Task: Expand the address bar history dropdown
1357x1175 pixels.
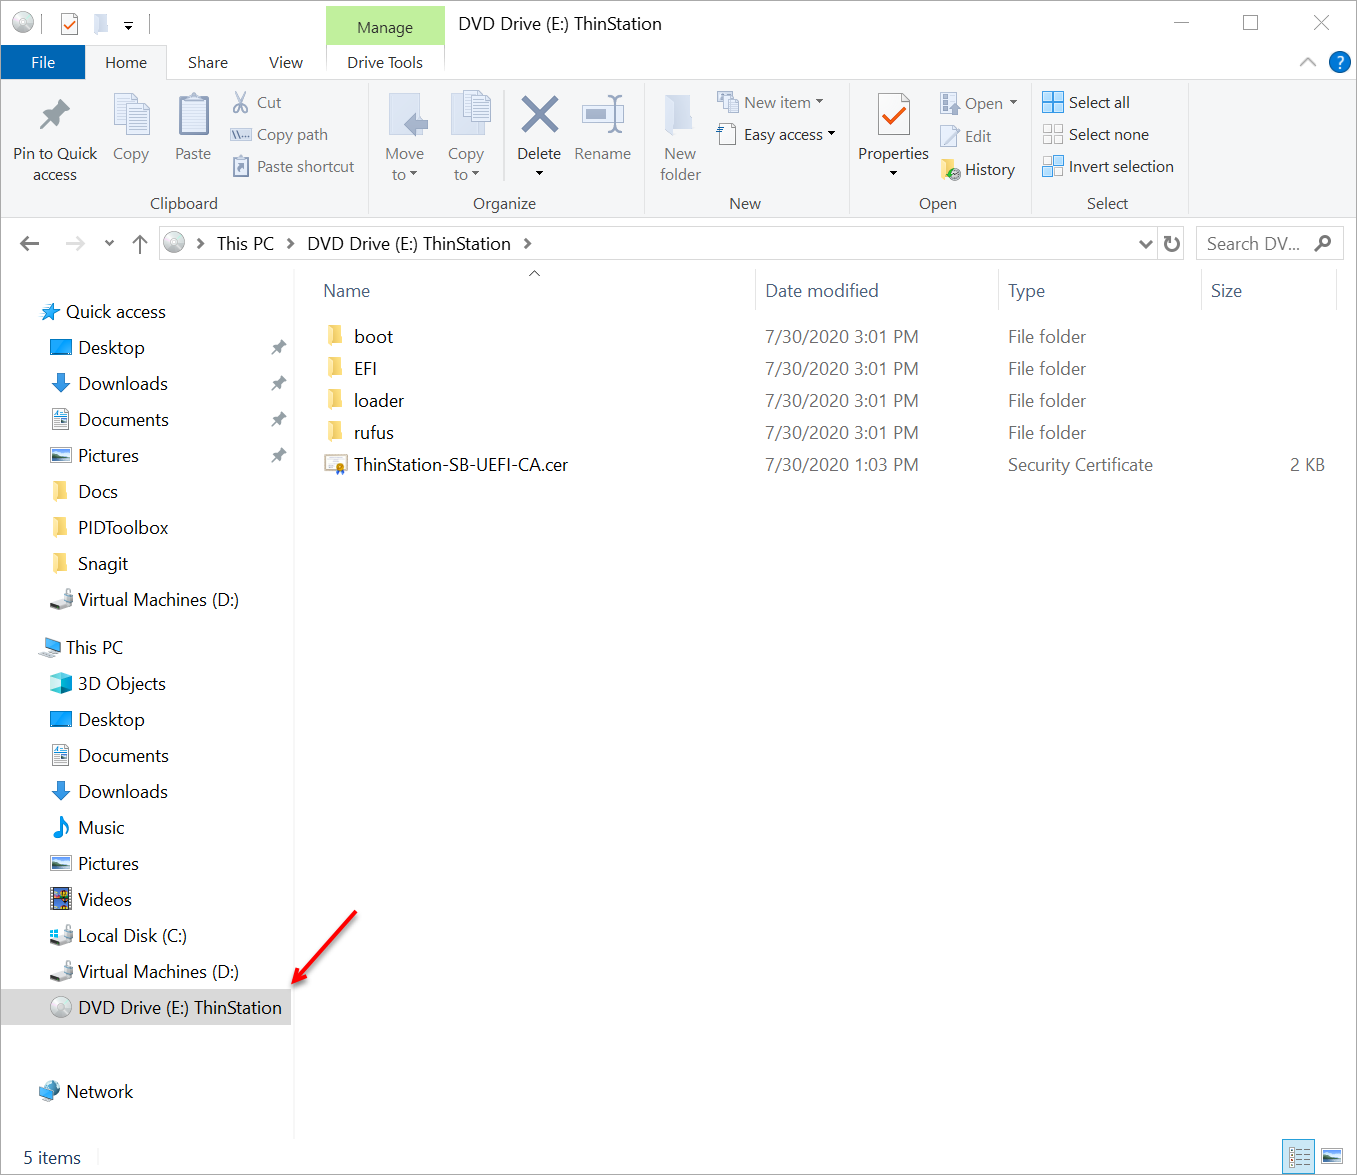Action: click(1146, 243)
